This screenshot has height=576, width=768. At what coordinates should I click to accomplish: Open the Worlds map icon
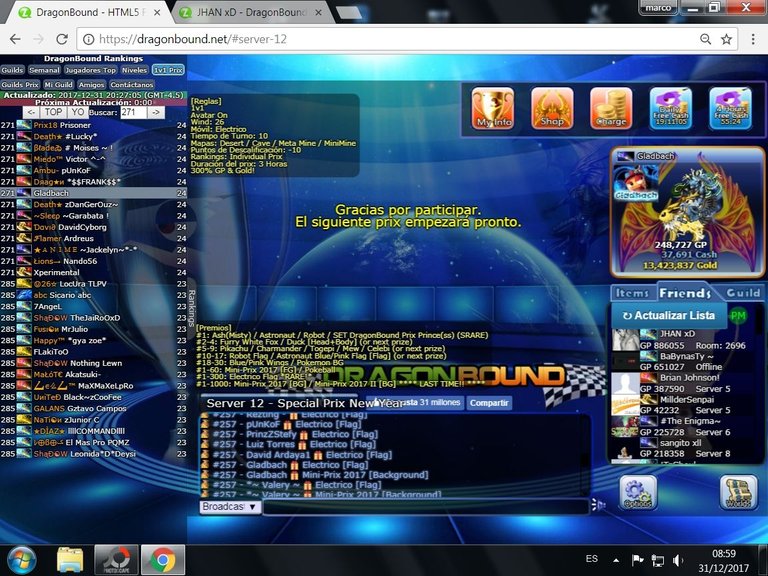(x=739, y=492)
